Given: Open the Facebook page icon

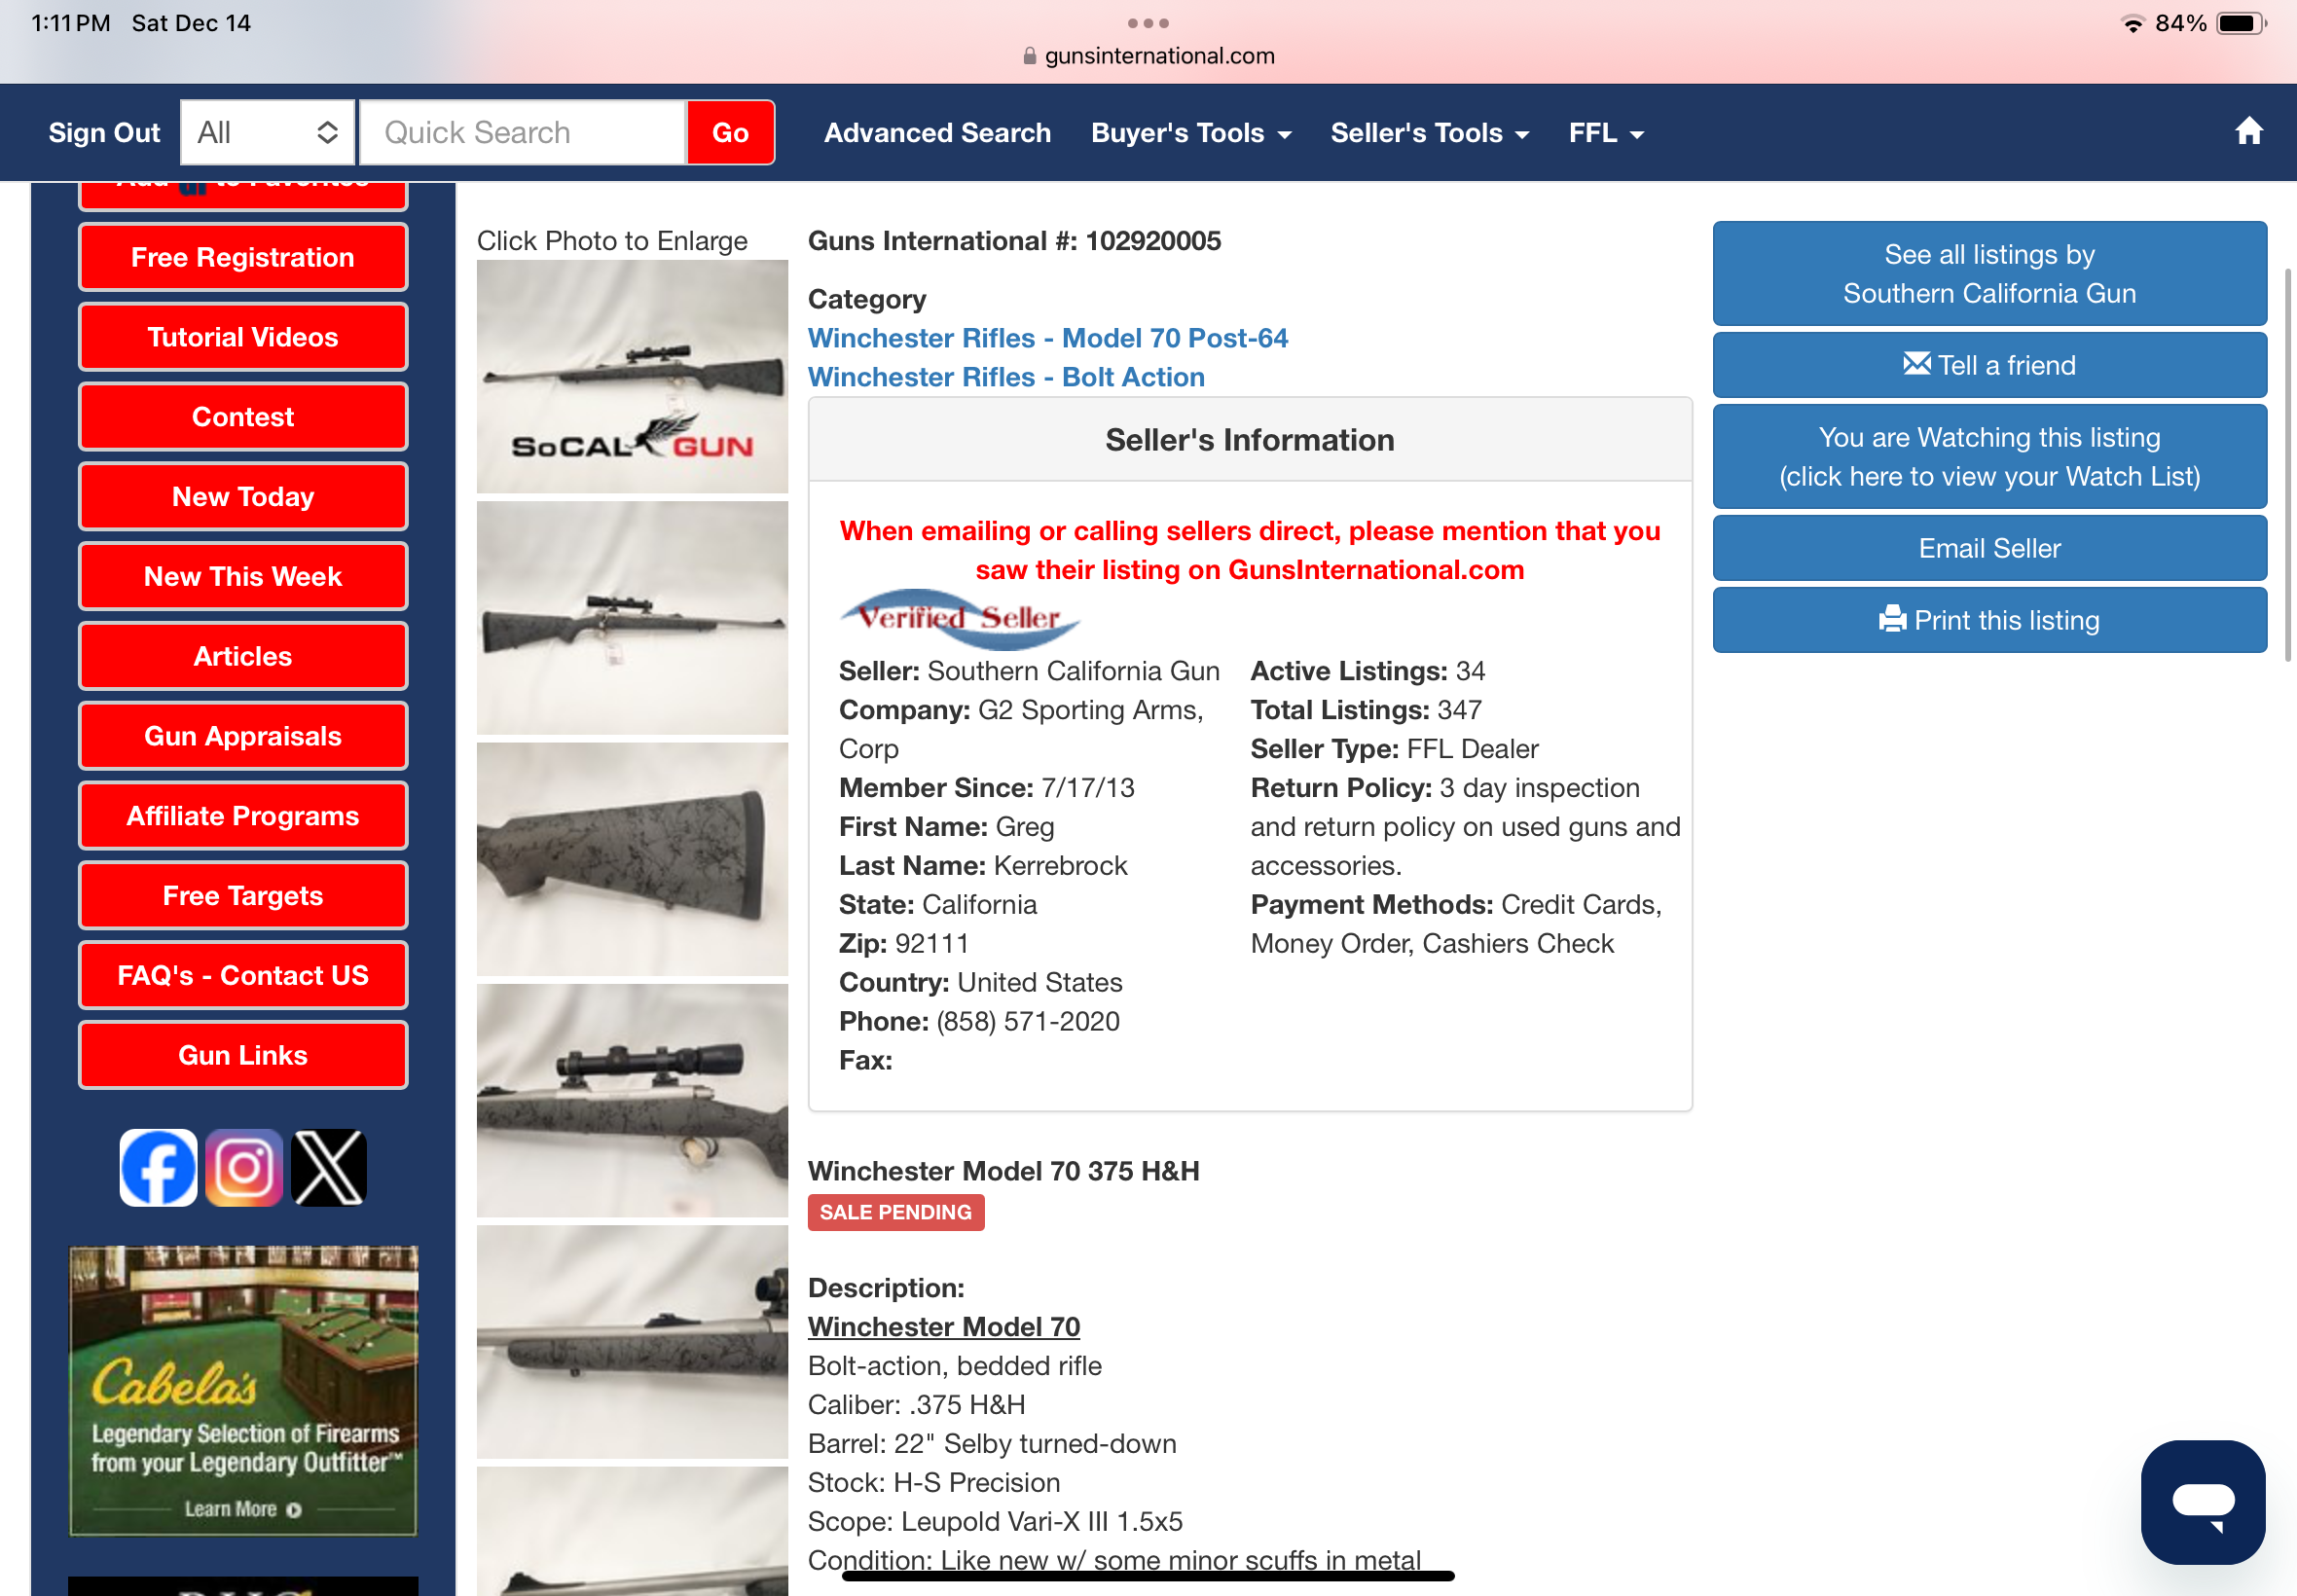Looking at the screenshot, I should click(x=158, y=1167).
